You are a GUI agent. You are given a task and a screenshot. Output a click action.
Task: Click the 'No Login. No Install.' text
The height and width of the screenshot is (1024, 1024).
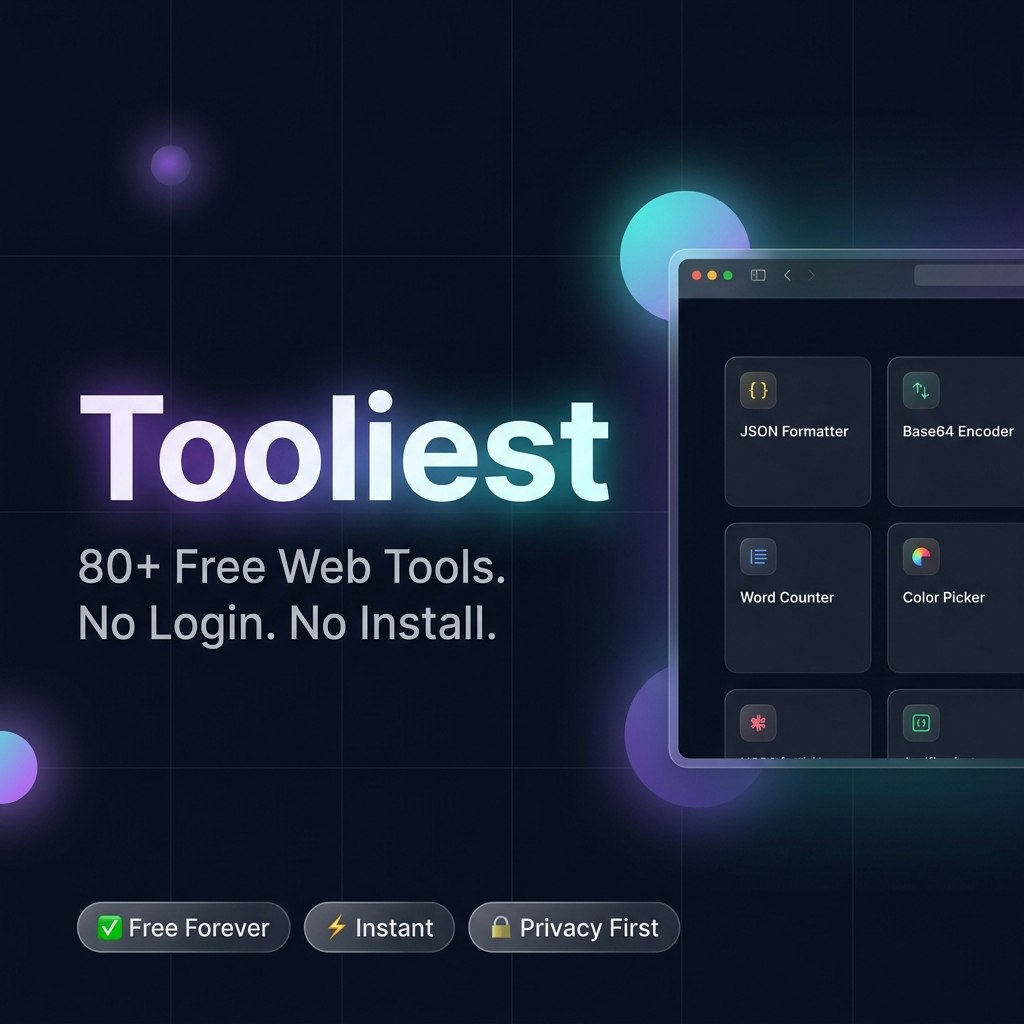(x=287, y=624)
